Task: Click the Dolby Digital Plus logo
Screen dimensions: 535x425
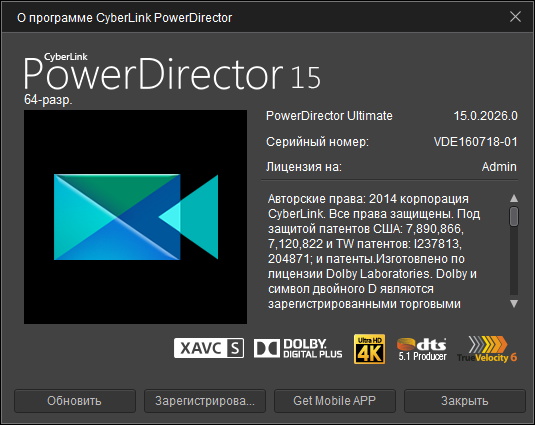Action: tap(298, 349)
